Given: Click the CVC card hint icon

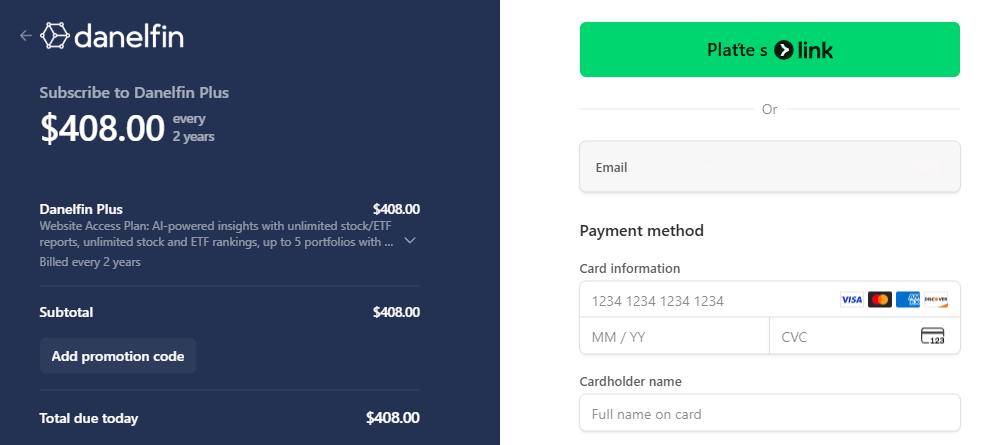Looking at the screenshot, I should (x=932, y=337).
